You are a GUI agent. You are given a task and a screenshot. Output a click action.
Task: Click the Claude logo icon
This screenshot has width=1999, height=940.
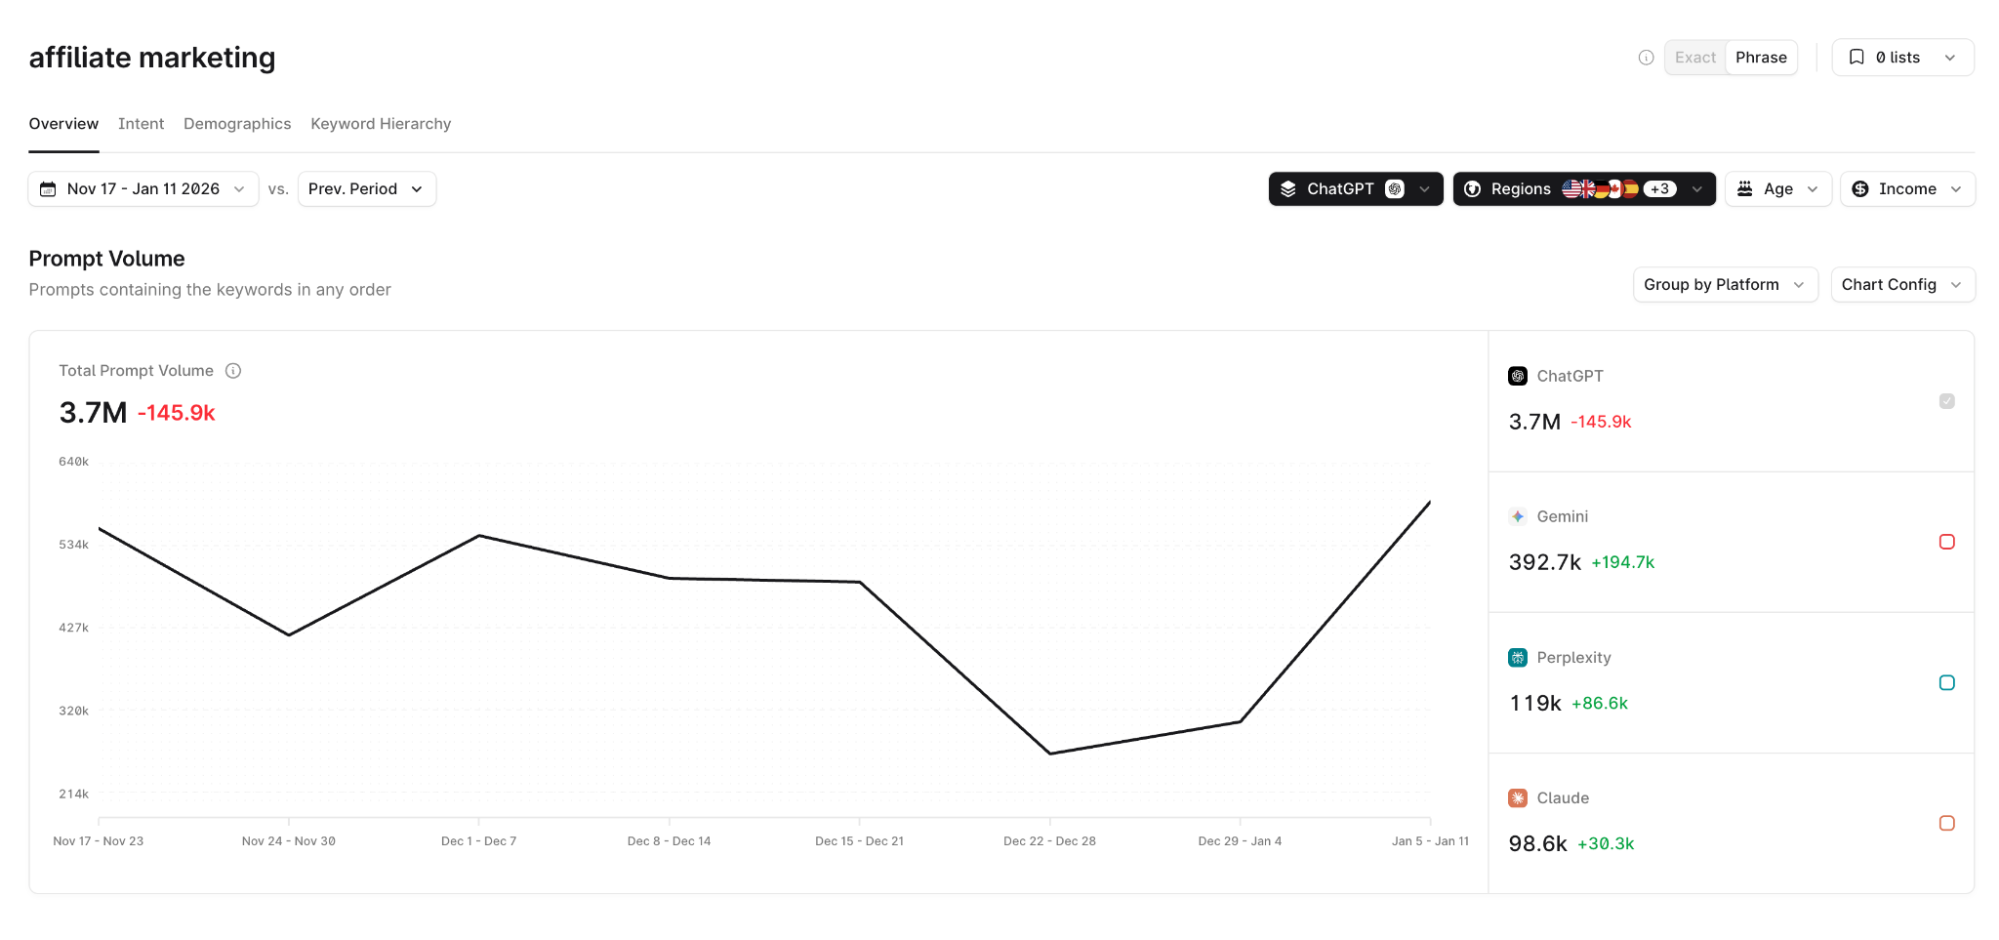(x=1517, y=798)
